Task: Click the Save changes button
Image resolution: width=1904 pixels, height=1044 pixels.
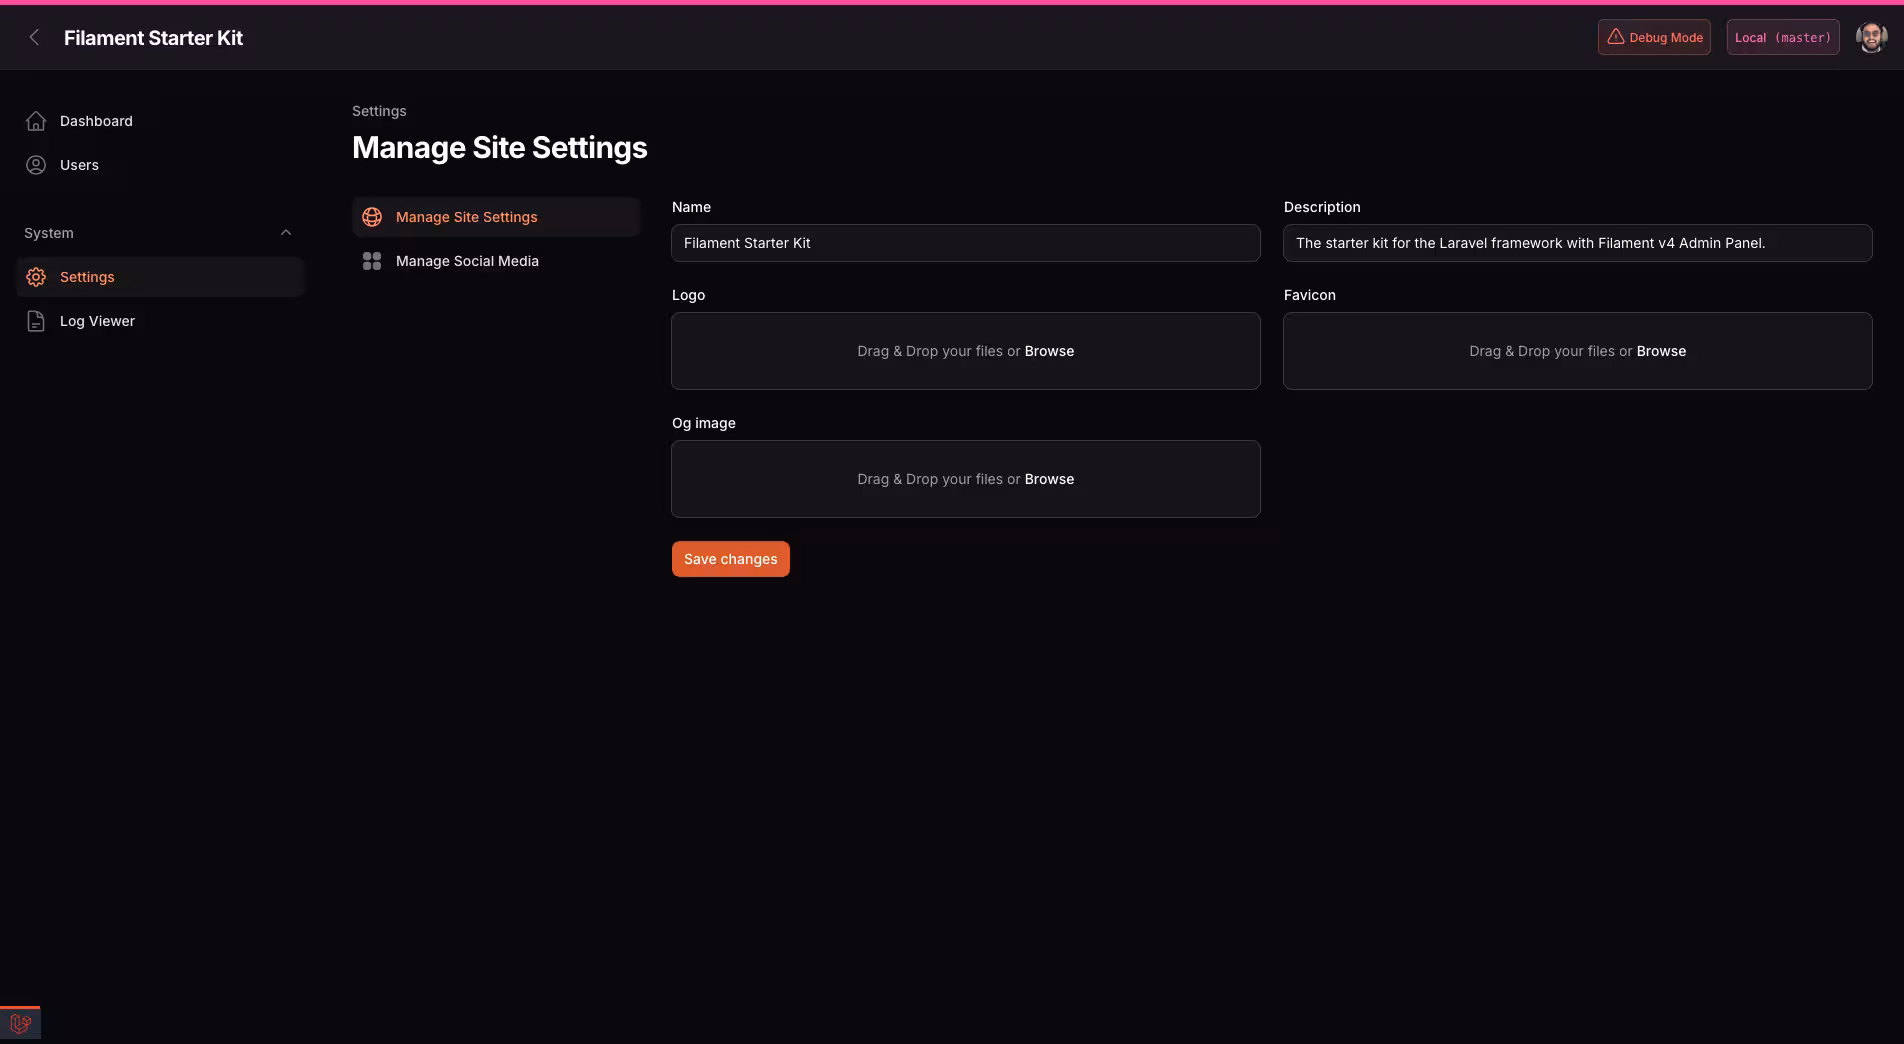Action: point(731,559)
